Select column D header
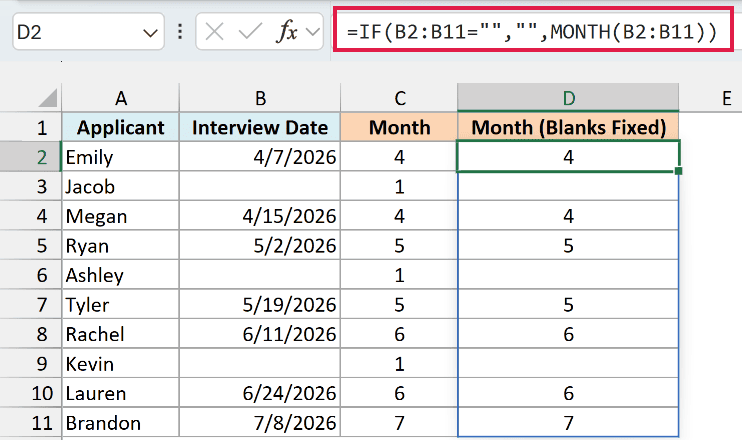The image size is (742, 440). pos(568,98)
